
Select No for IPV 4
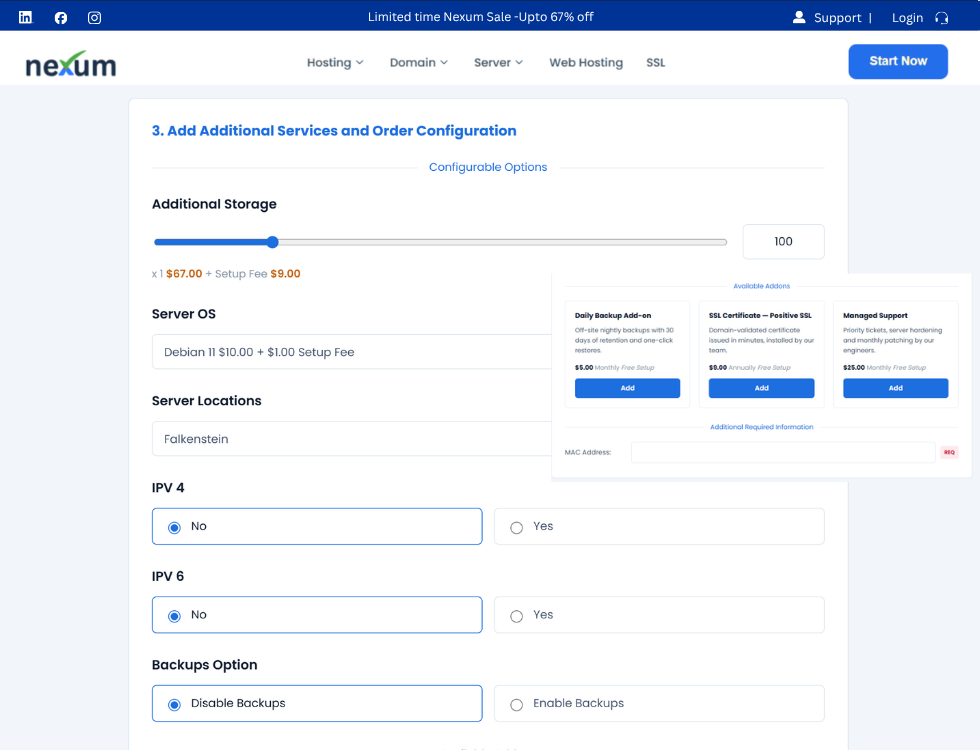tap(317, 526)
